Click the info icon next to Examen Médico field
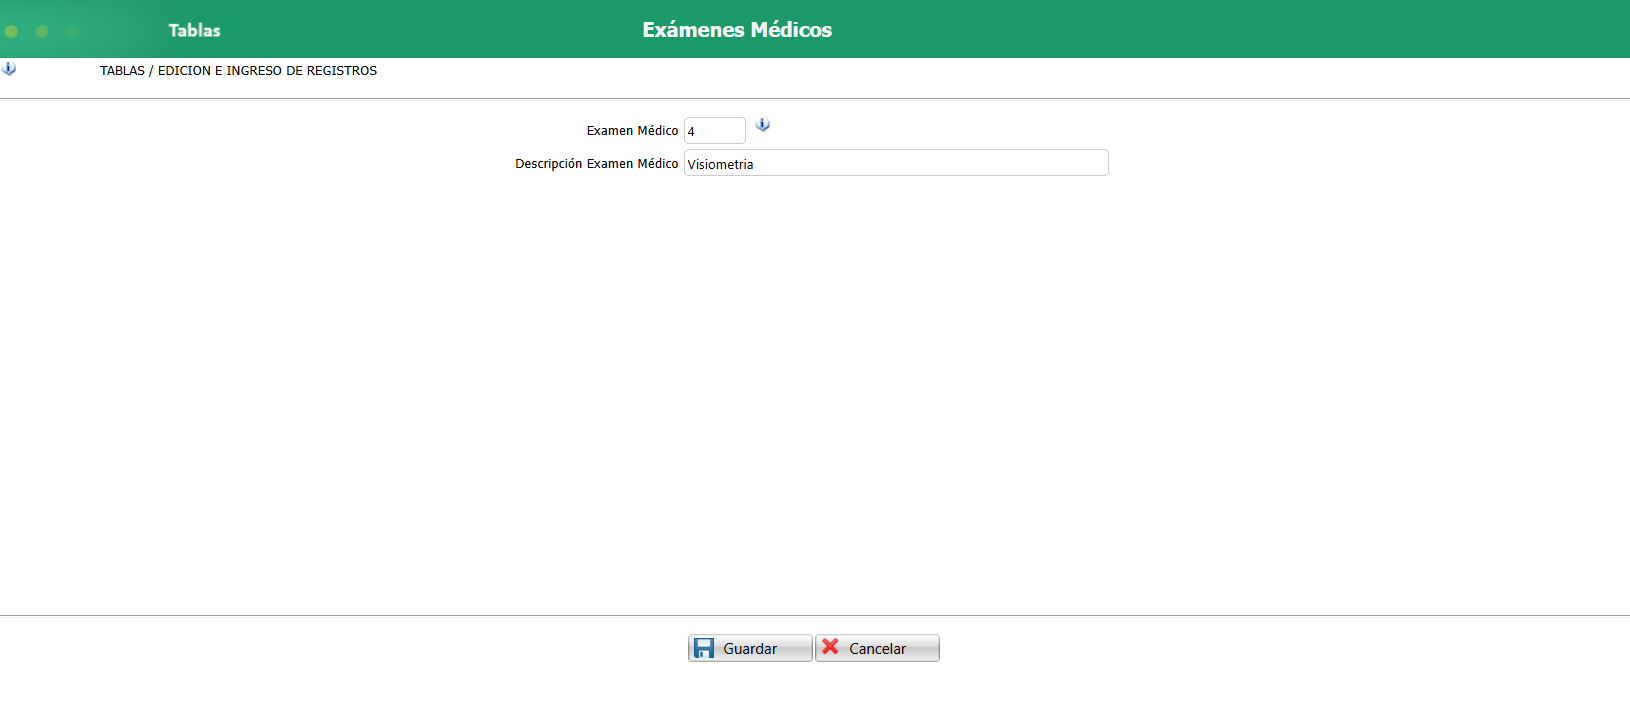 pos(763,125)
